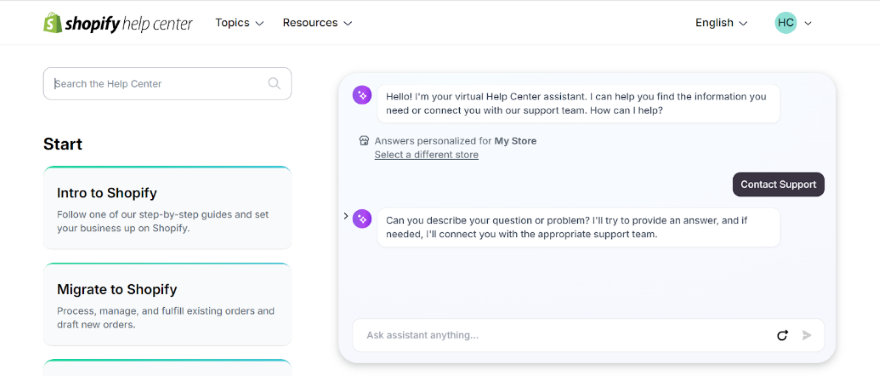Click the 'My Store' store name text
This screenshot has height=376, width=880.
(515, 141)
